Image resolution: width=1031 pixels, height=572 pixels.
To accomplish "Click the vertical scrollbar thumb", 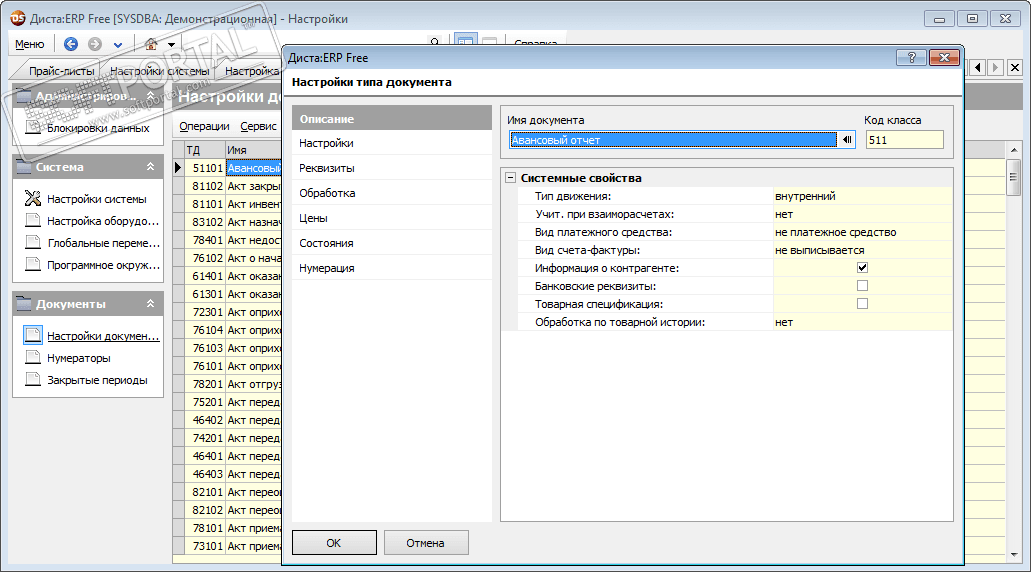I will pos(1013,178).
